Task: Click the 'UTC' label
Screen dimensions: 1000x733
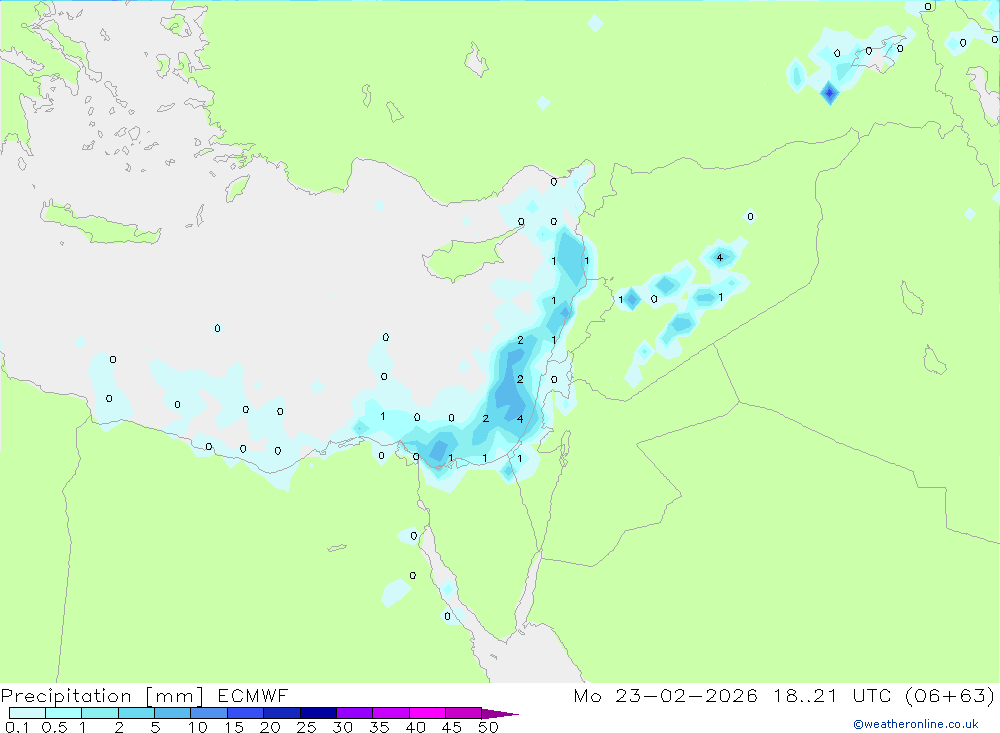Action: 873,695
